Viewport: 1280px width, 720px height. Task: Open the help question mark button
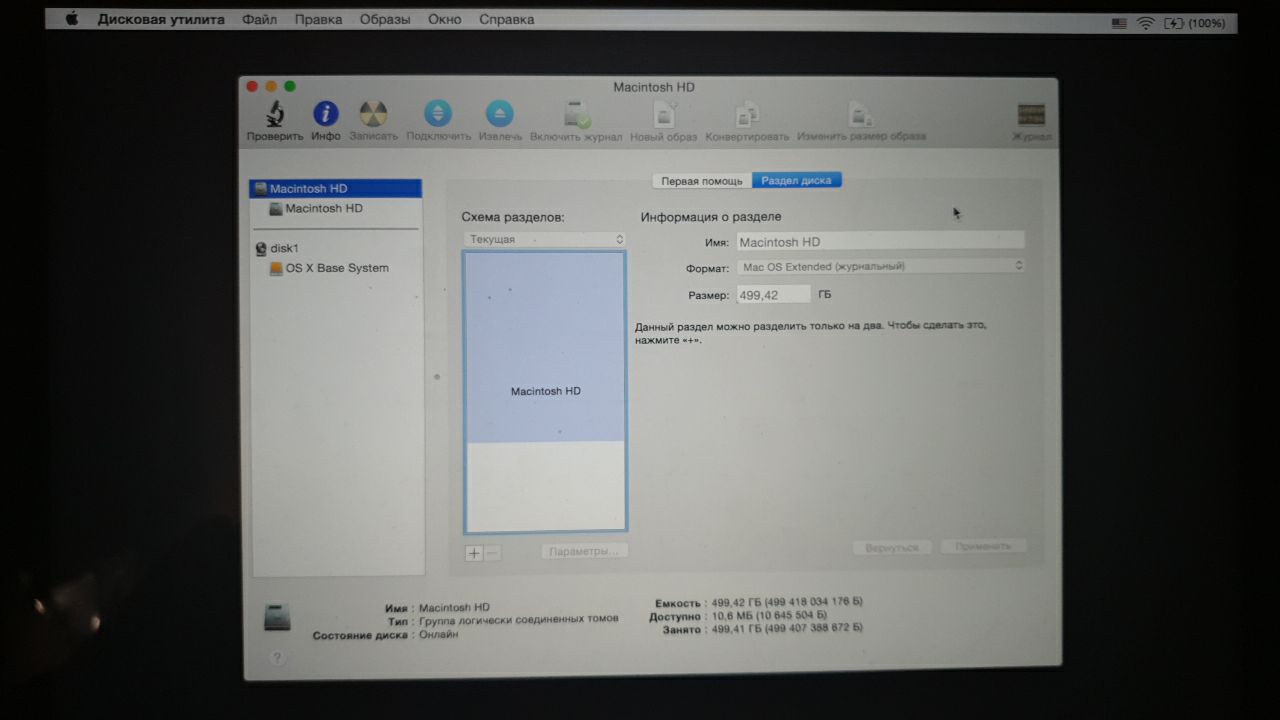(277, 658)
